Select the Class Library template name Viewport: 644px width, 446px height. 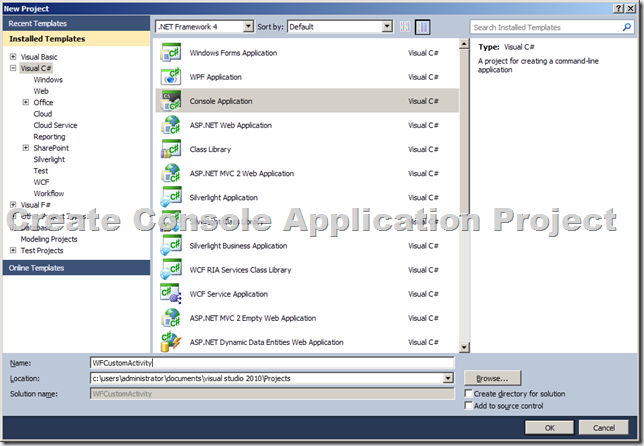tap(210, 149)
